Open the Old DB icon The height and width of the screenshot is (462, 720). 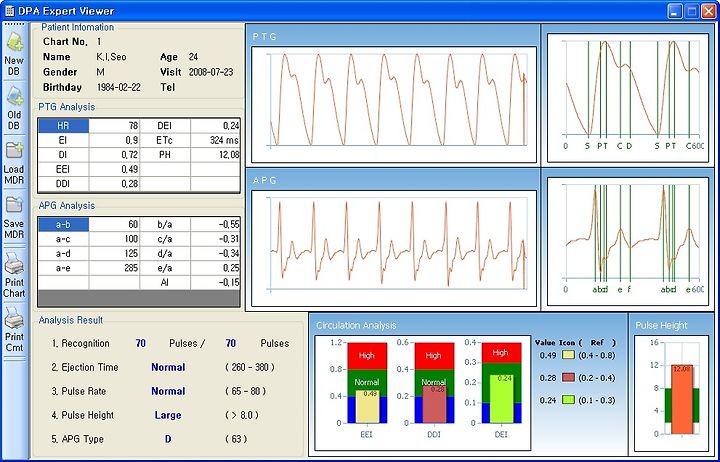coord(14,96)
